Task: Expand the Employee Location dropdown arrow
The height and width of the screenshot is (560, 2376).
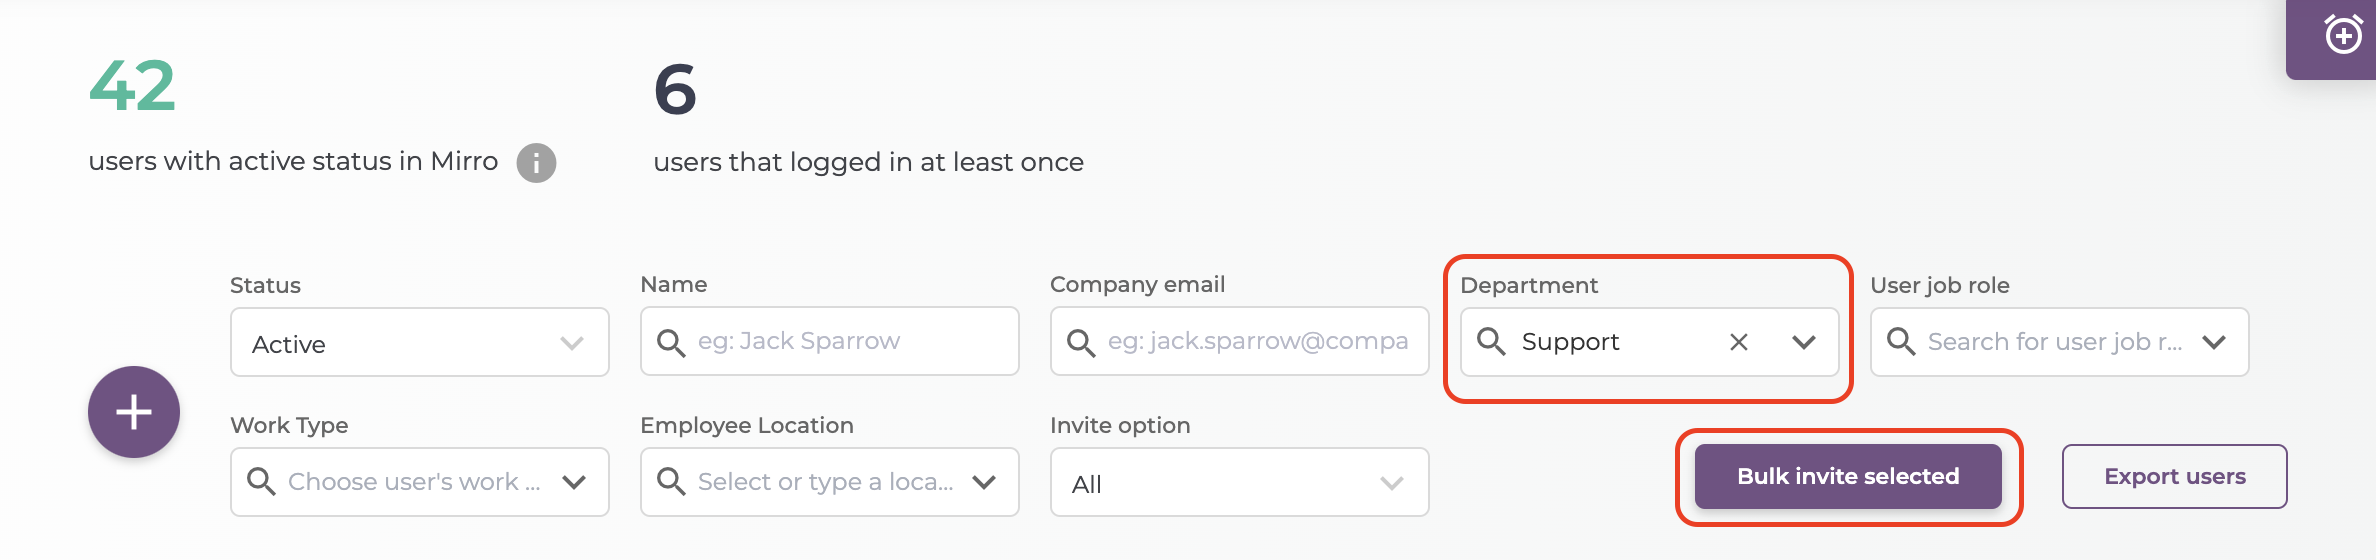Action: click(x=984, y=482)
